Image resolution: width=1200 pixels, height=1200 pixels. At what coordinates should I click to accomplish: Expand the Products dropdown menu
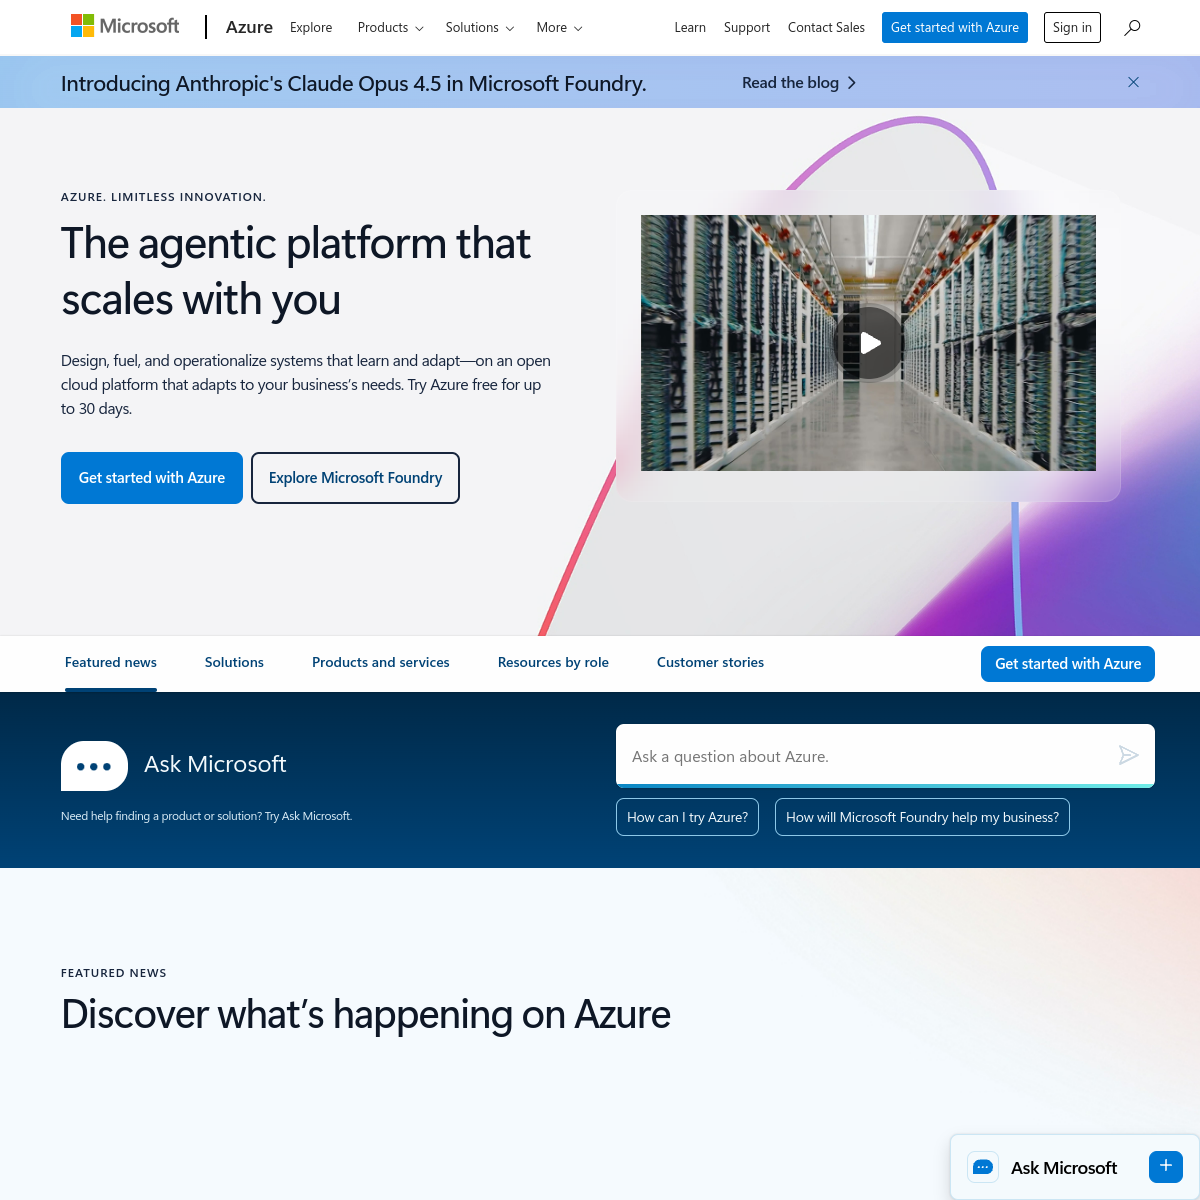390,28
